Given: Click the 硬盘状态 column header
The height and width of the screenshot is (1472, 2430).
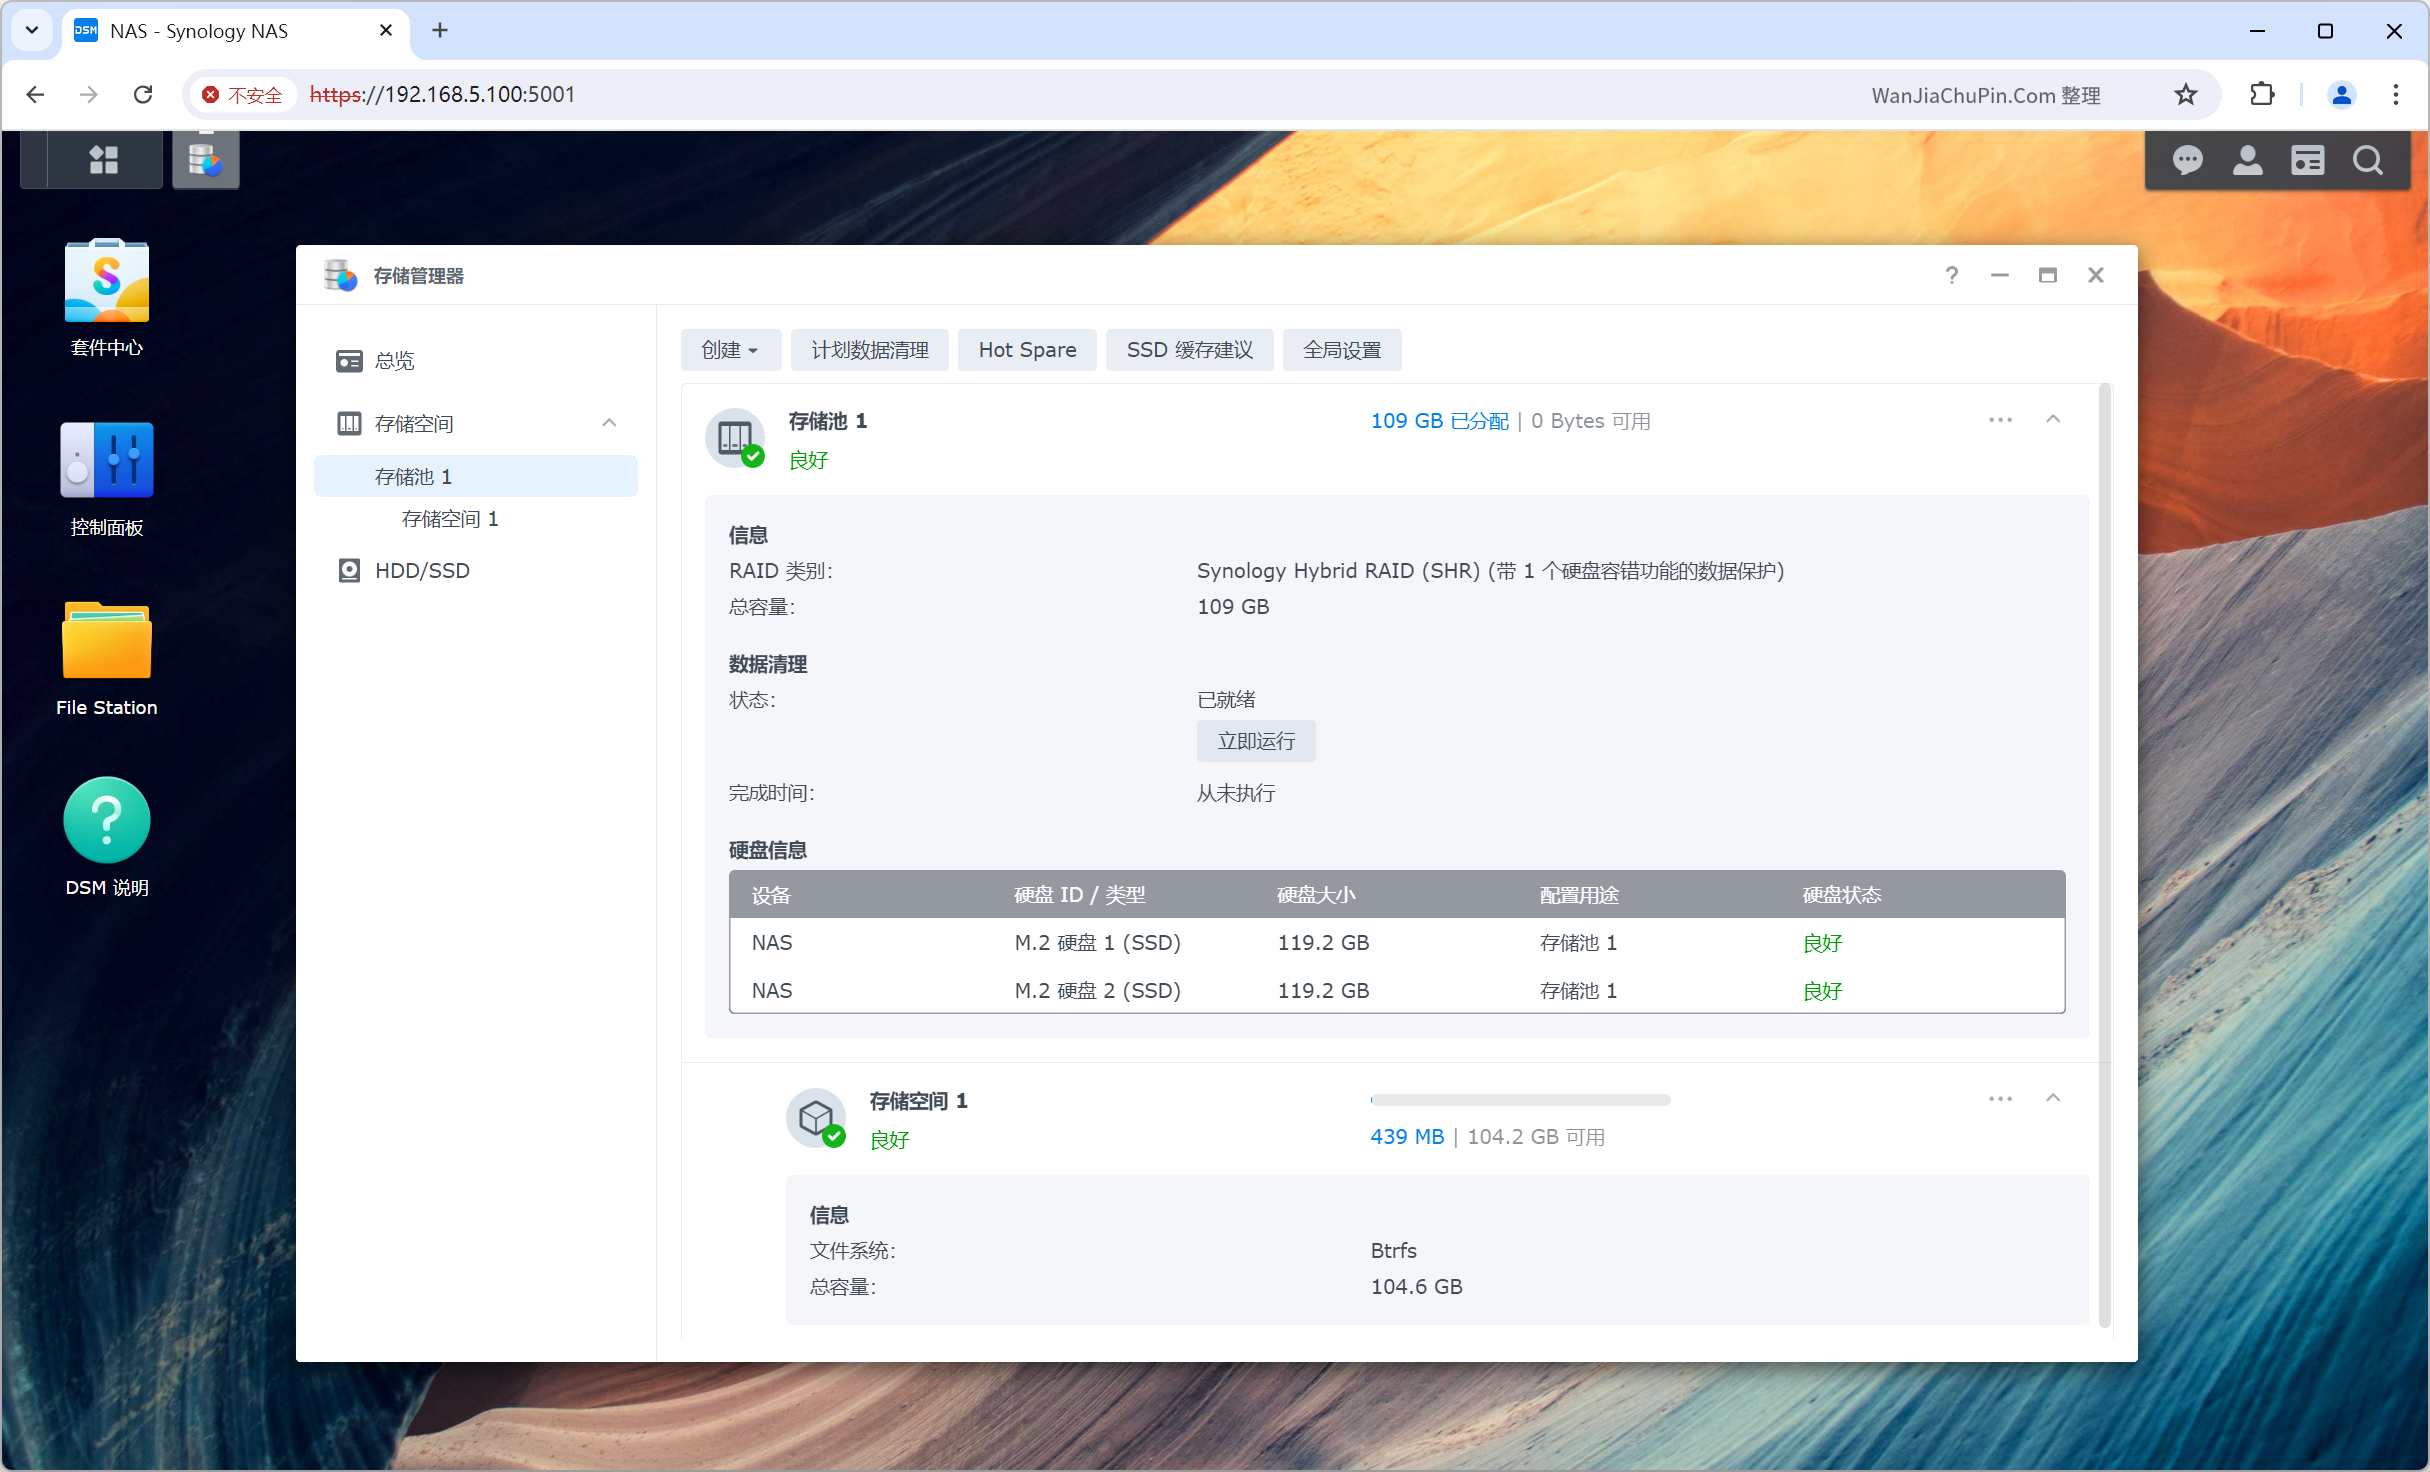Looking at the screenshot, I should (1842, 895).
